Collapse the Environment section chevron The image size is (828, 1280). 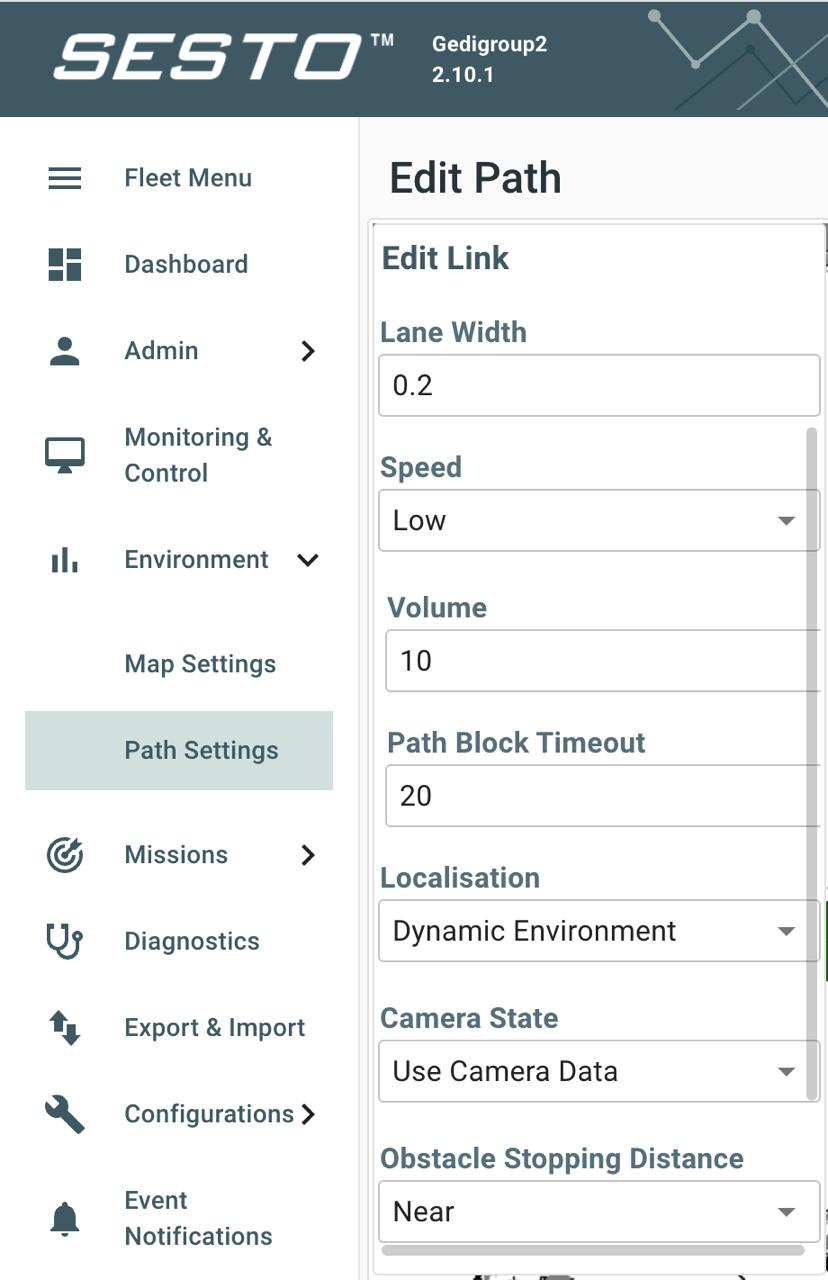coord(308,560)
